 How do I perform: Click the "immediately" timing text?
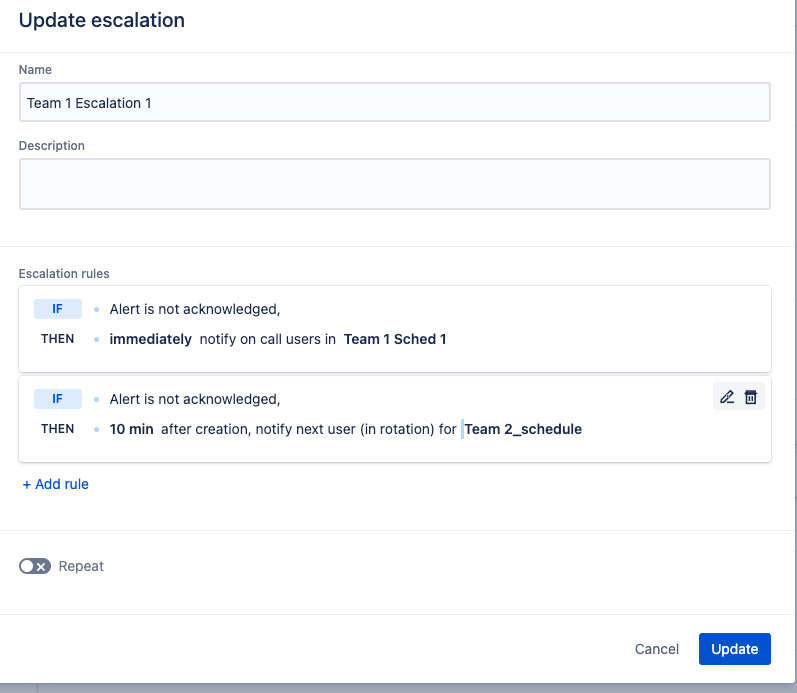coord(151,339)
